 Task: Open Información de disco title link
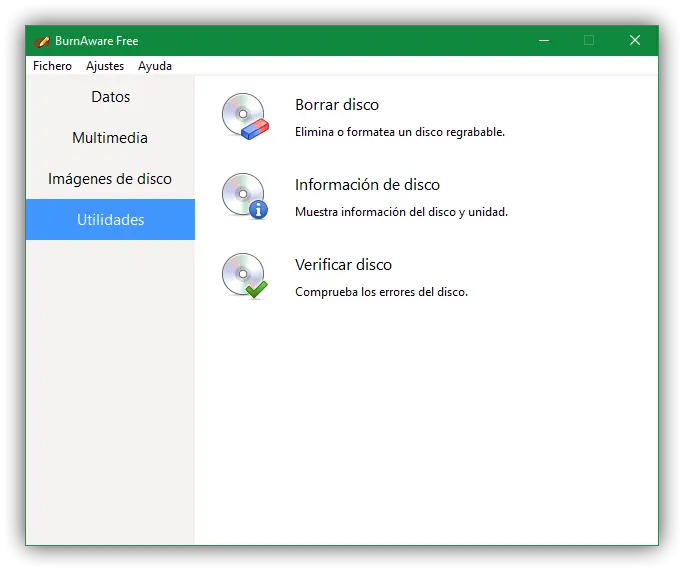tap(367, 185)
